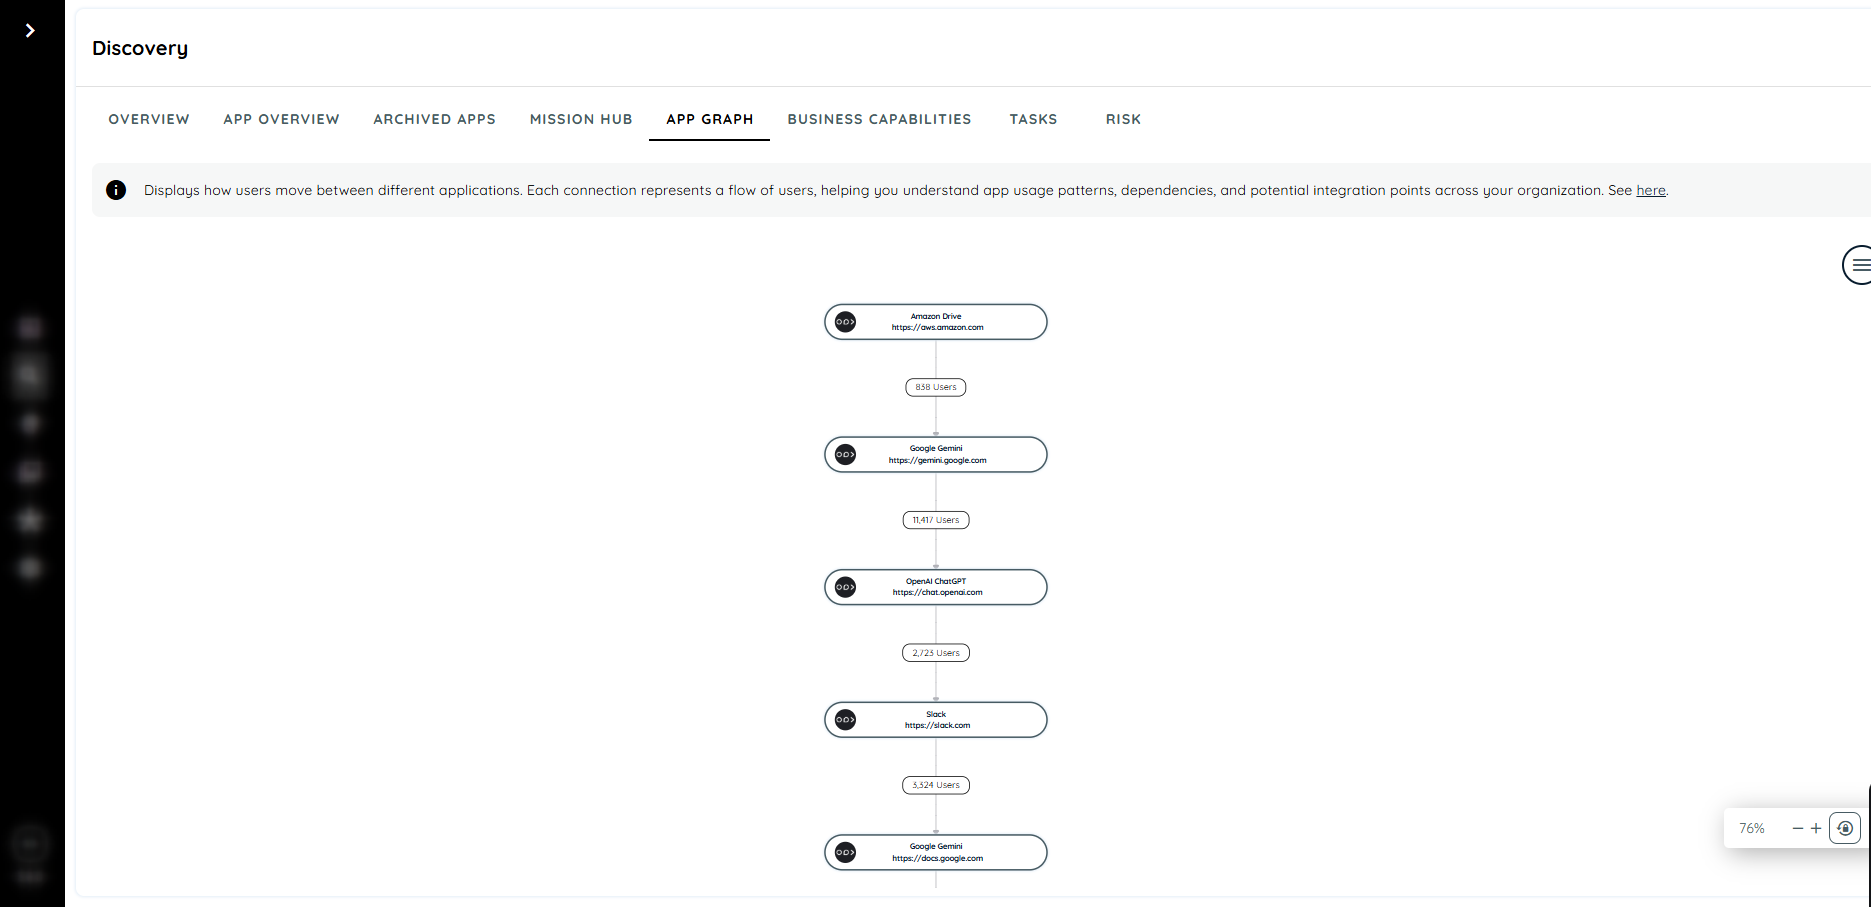Click the 2,723 Users connection label

click(x=936, y=653)
